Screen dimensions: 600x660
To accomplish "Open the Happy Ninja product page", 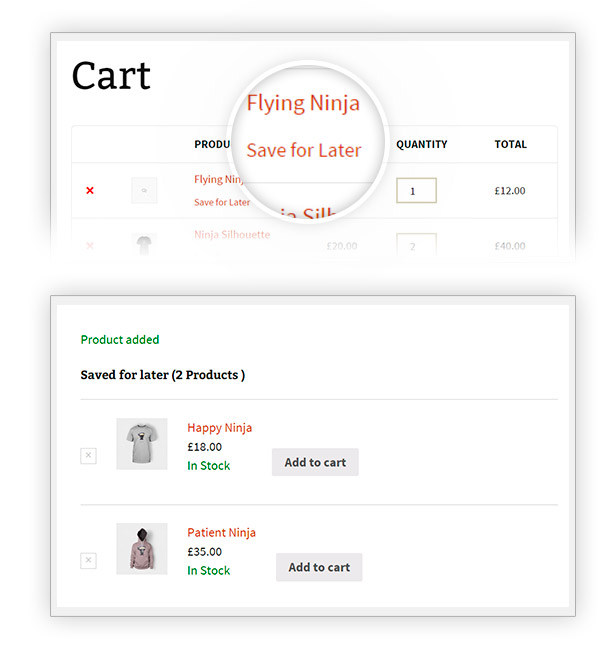I will pos(219,428).
